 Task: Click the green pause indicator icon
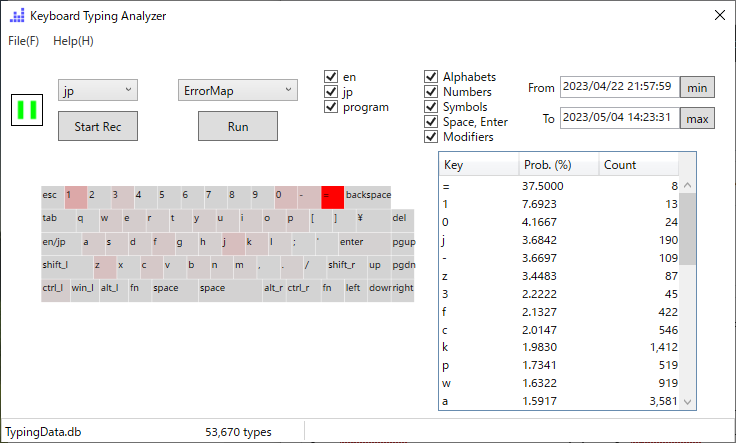tap(27, 110)
